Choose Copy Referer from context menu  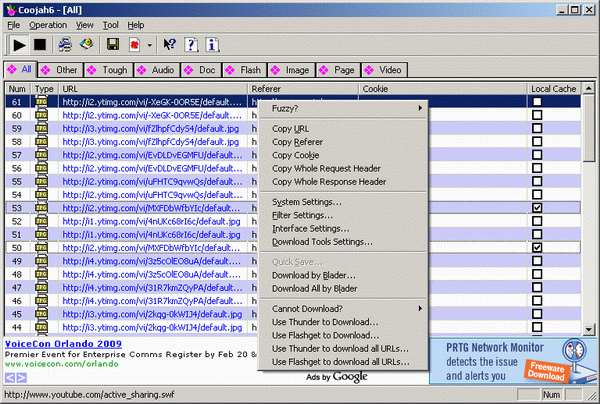point(343,142)
